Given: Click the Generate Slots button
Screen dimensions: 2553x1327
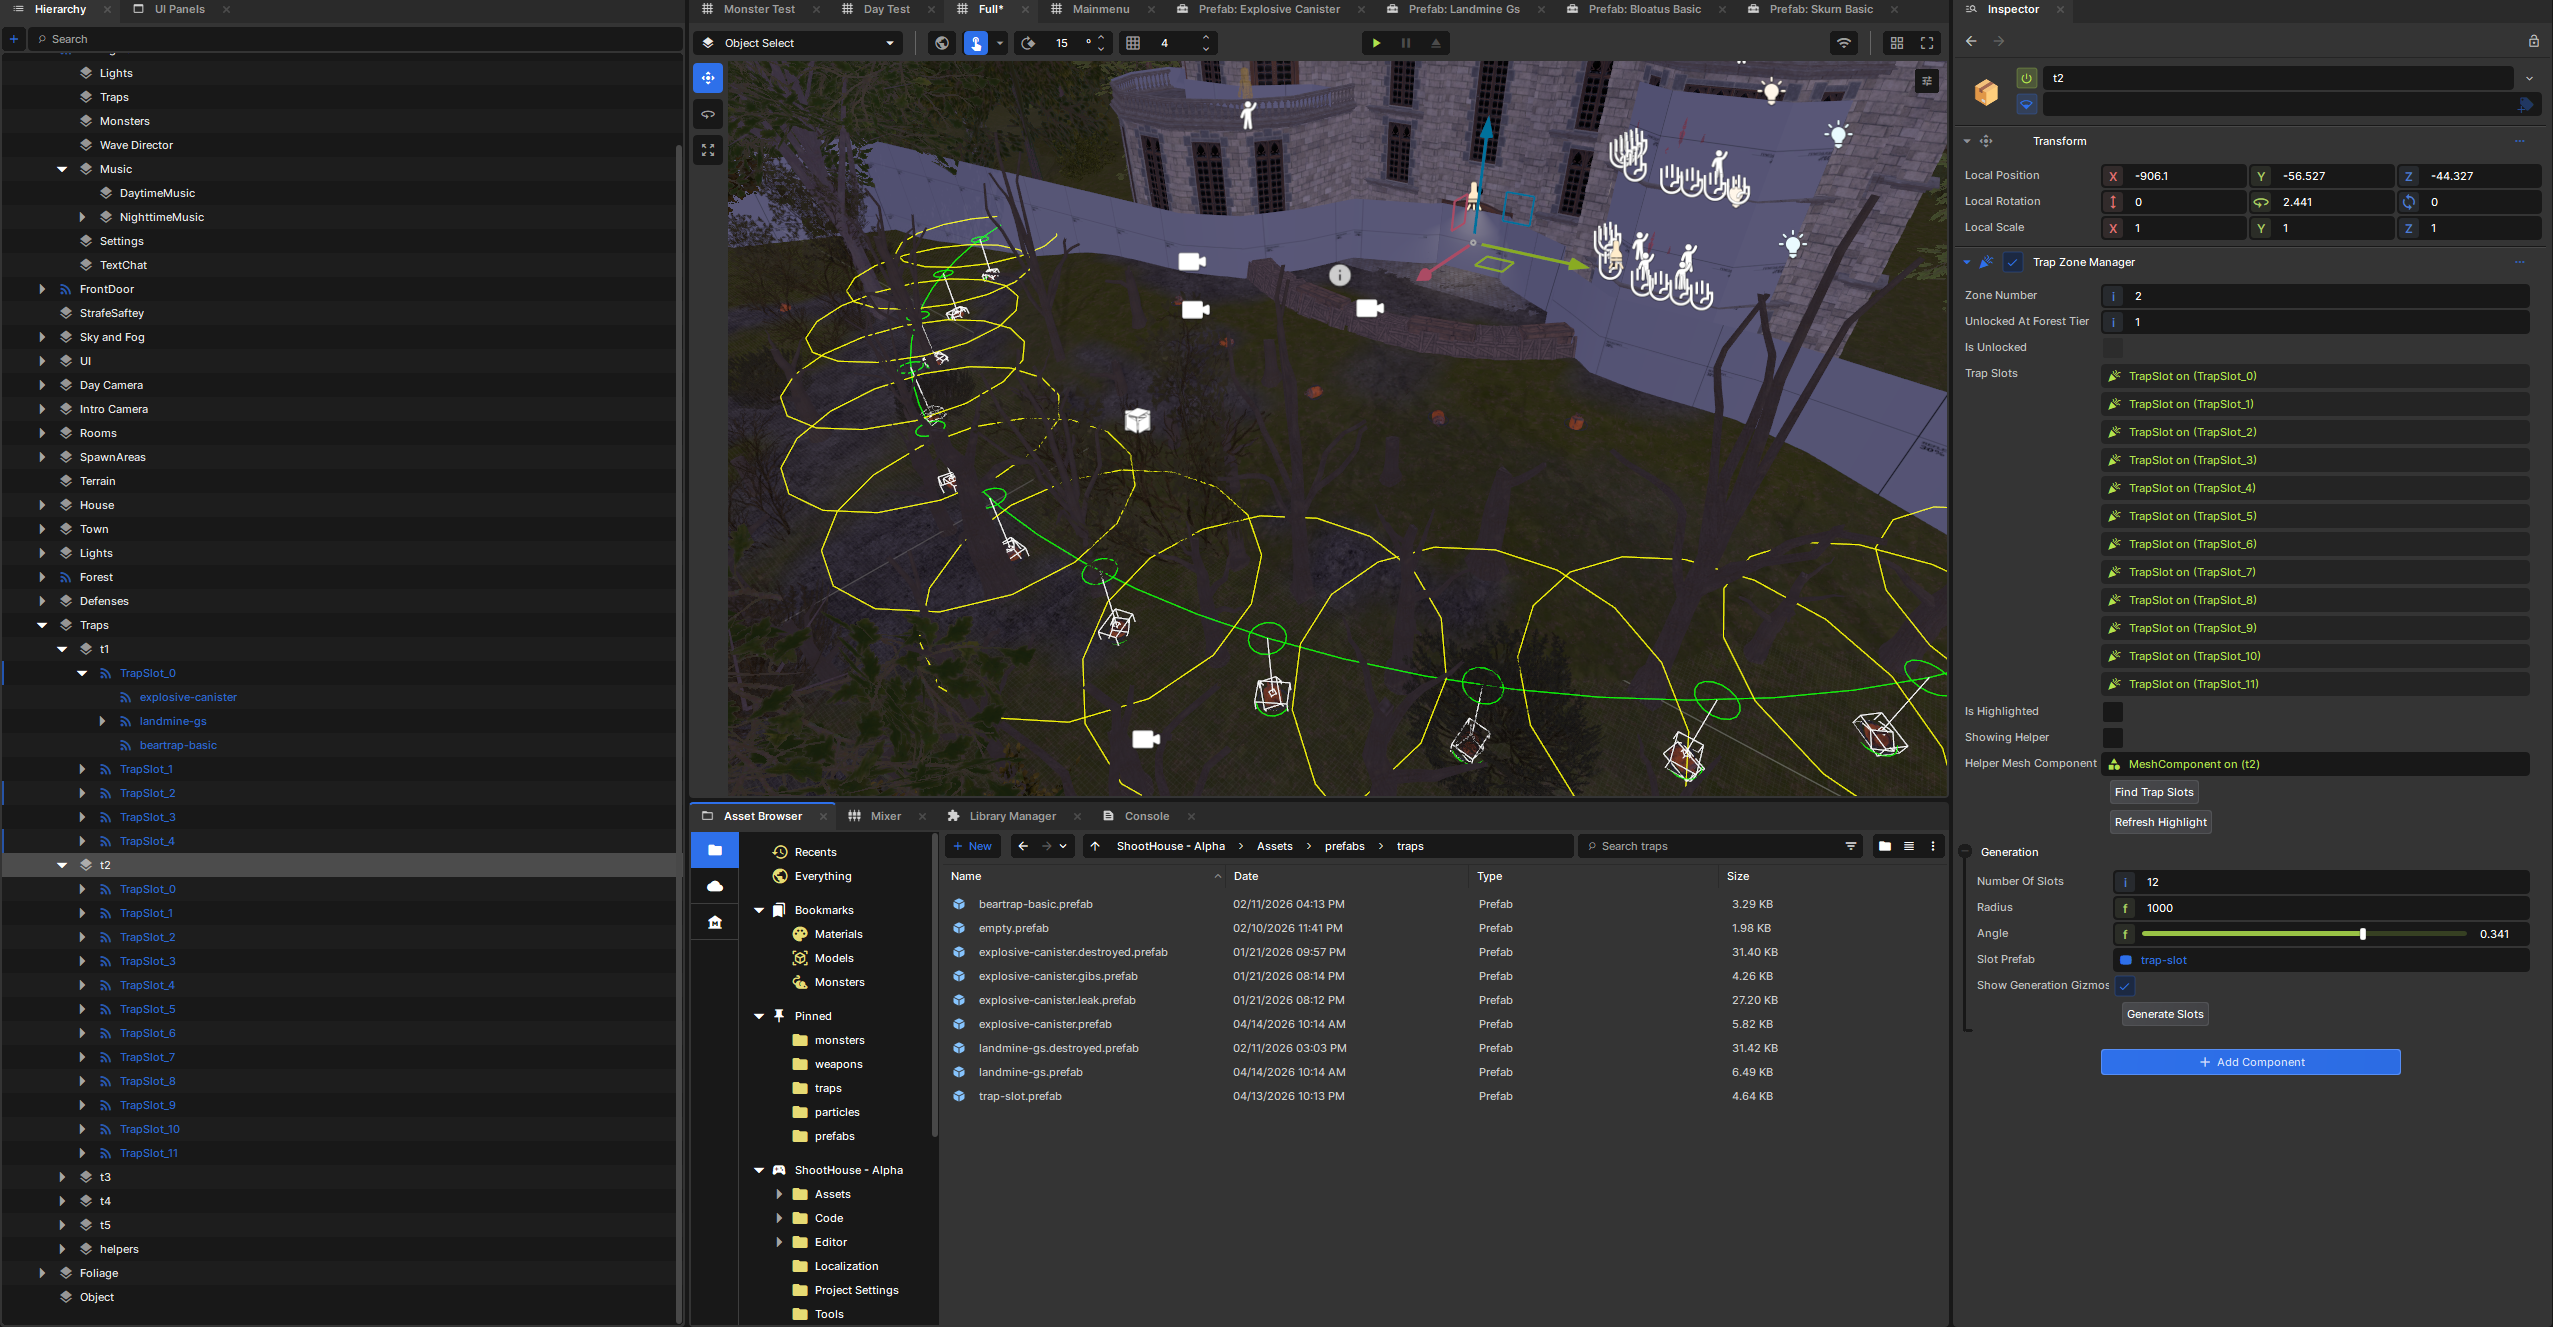Looking at the screenshot, I should click(x=2165, y=1014).
